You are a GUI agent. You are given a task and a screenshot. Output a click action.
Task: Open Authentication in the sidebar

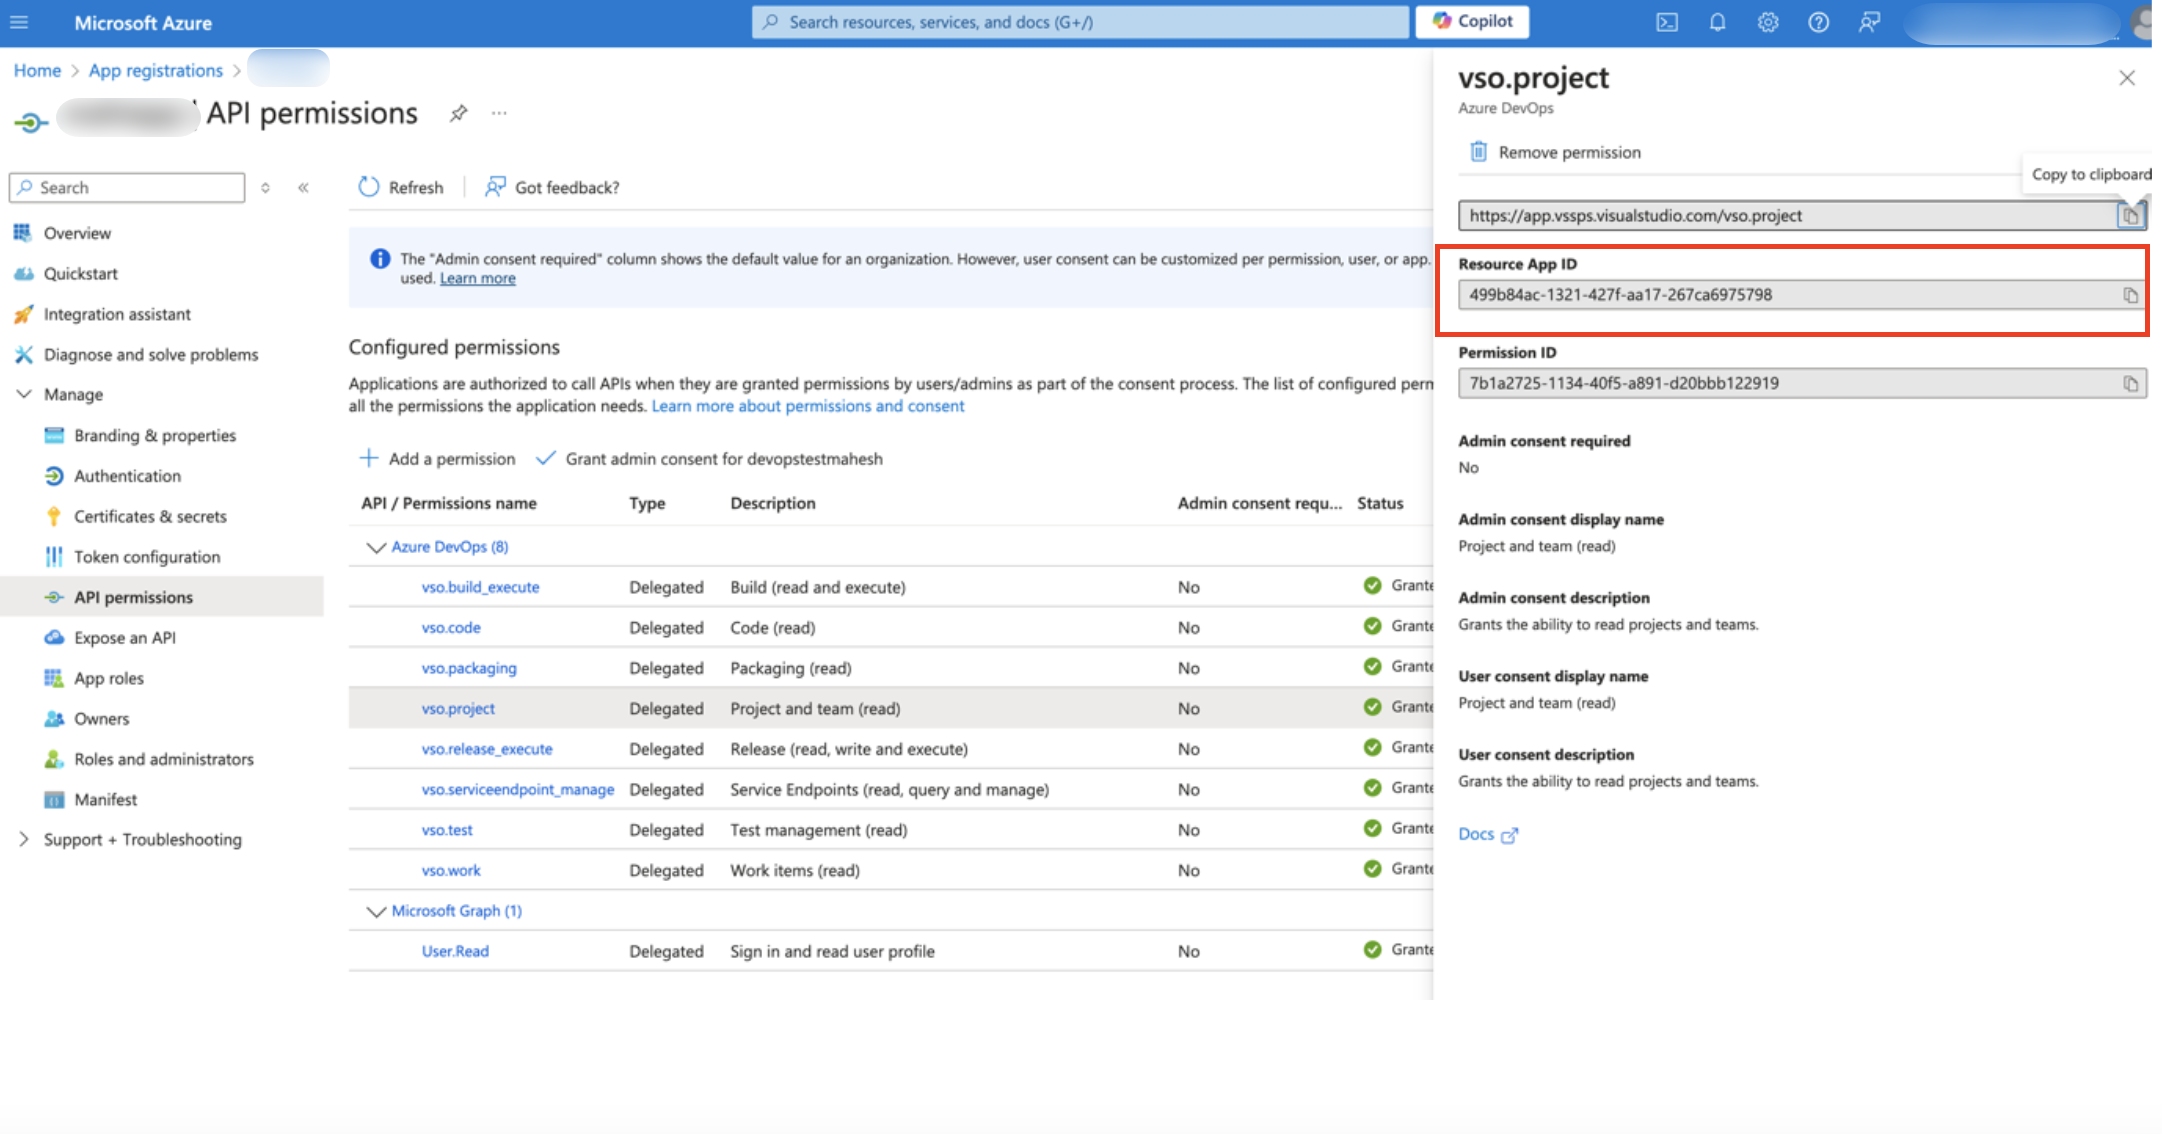tap(127, 476)
